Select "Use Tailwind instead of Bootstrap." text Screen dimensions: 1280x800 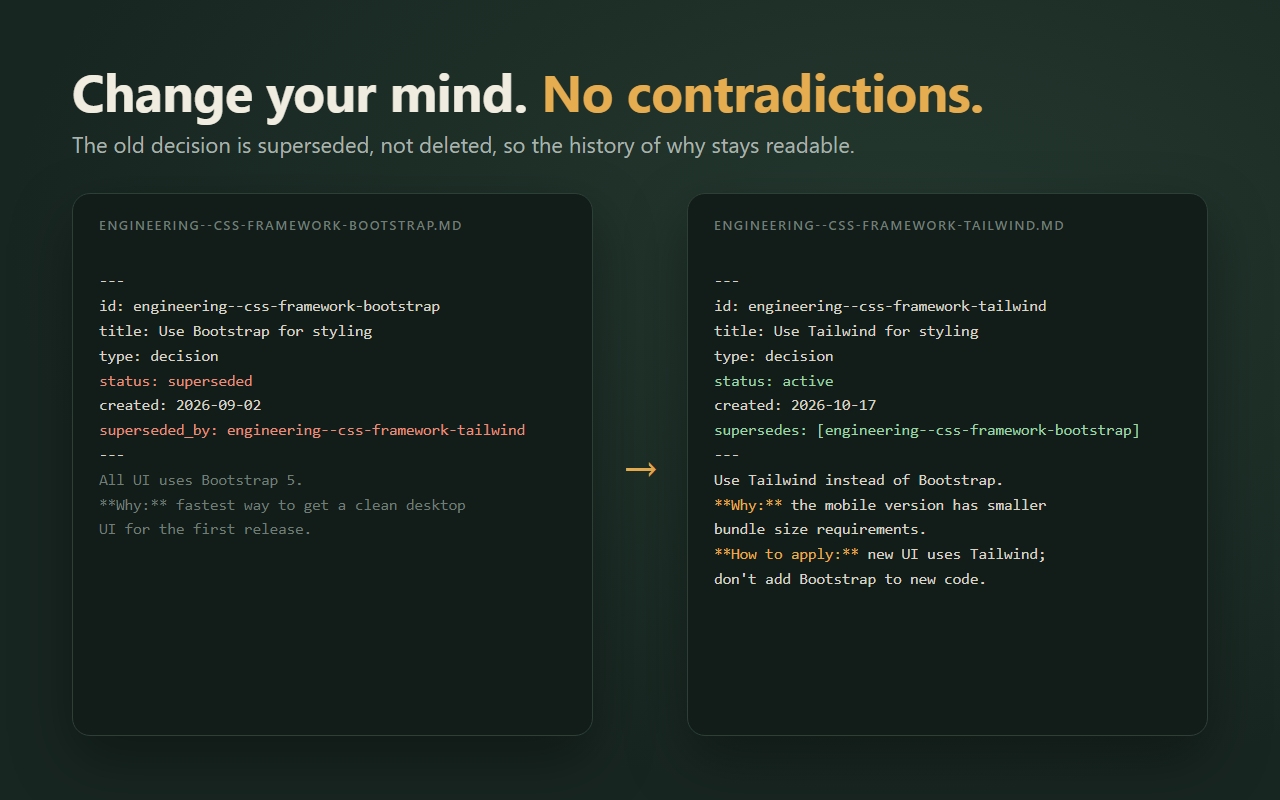point(858,480)
